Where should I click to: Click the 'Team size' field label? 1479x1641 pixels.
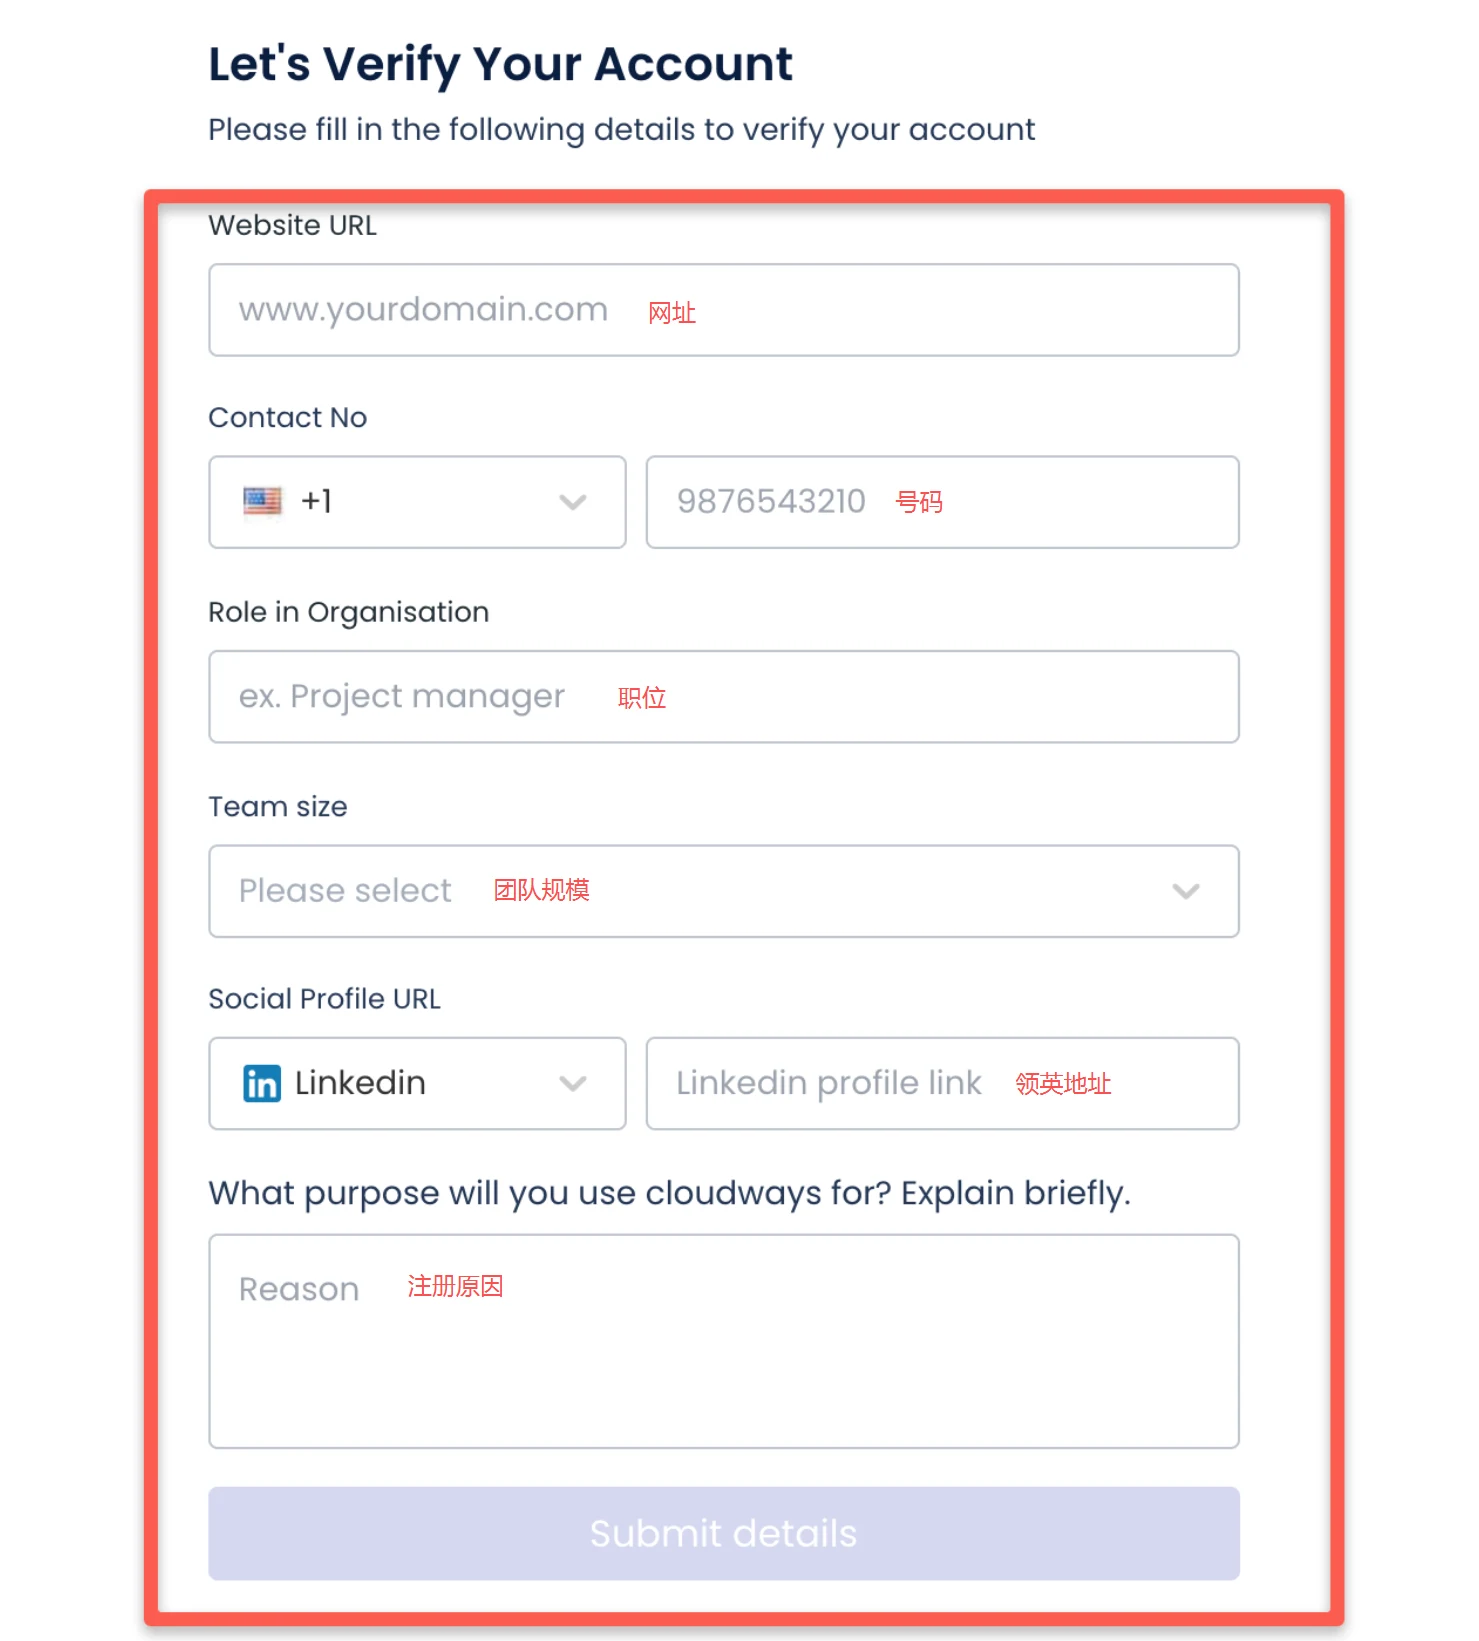[277, 807]
